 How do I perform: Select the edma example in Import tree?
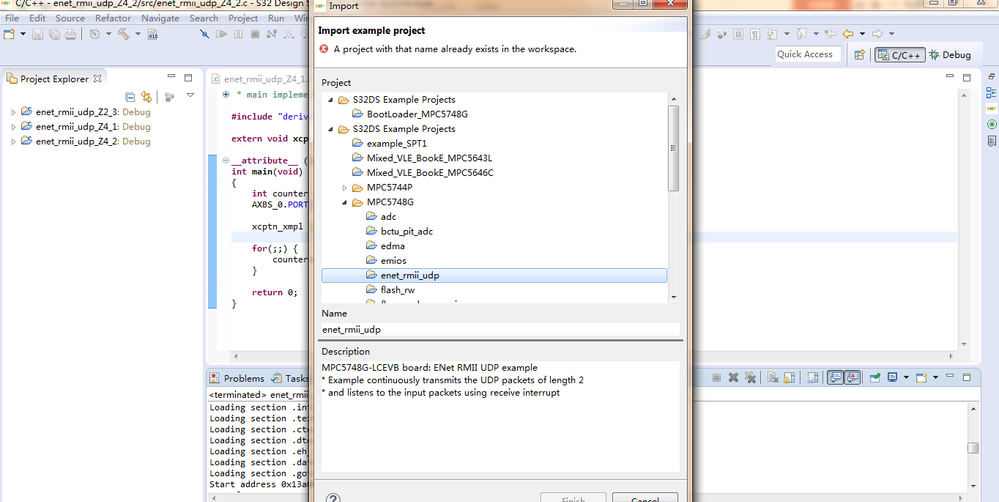[392, 247]
